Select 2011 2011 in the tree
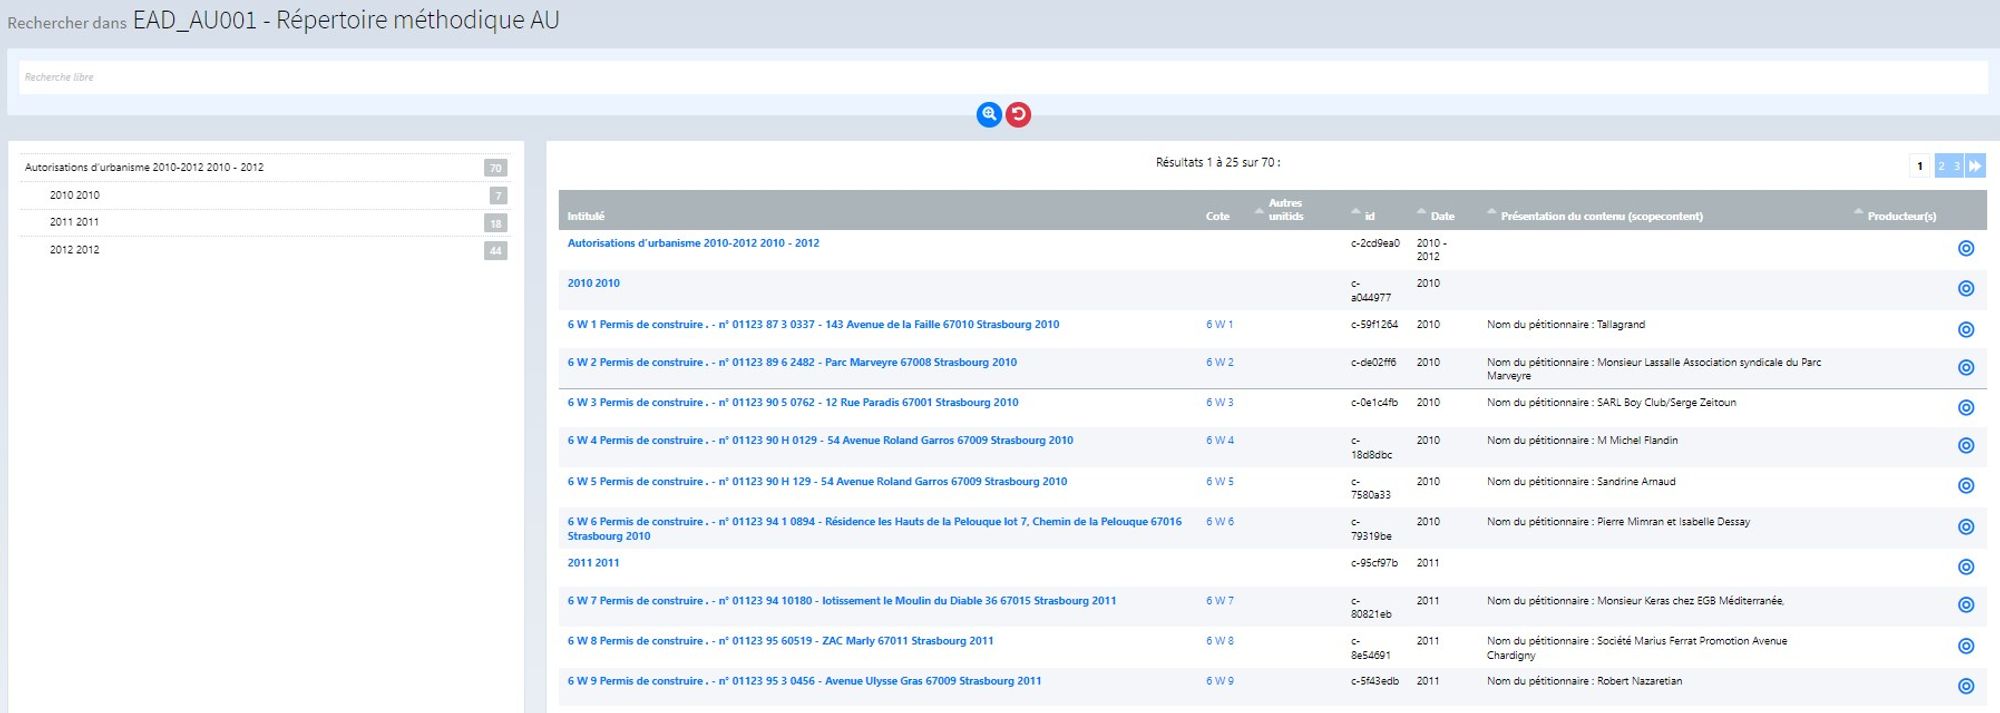This screenshot has height=713, width=2000. [74, 222]
